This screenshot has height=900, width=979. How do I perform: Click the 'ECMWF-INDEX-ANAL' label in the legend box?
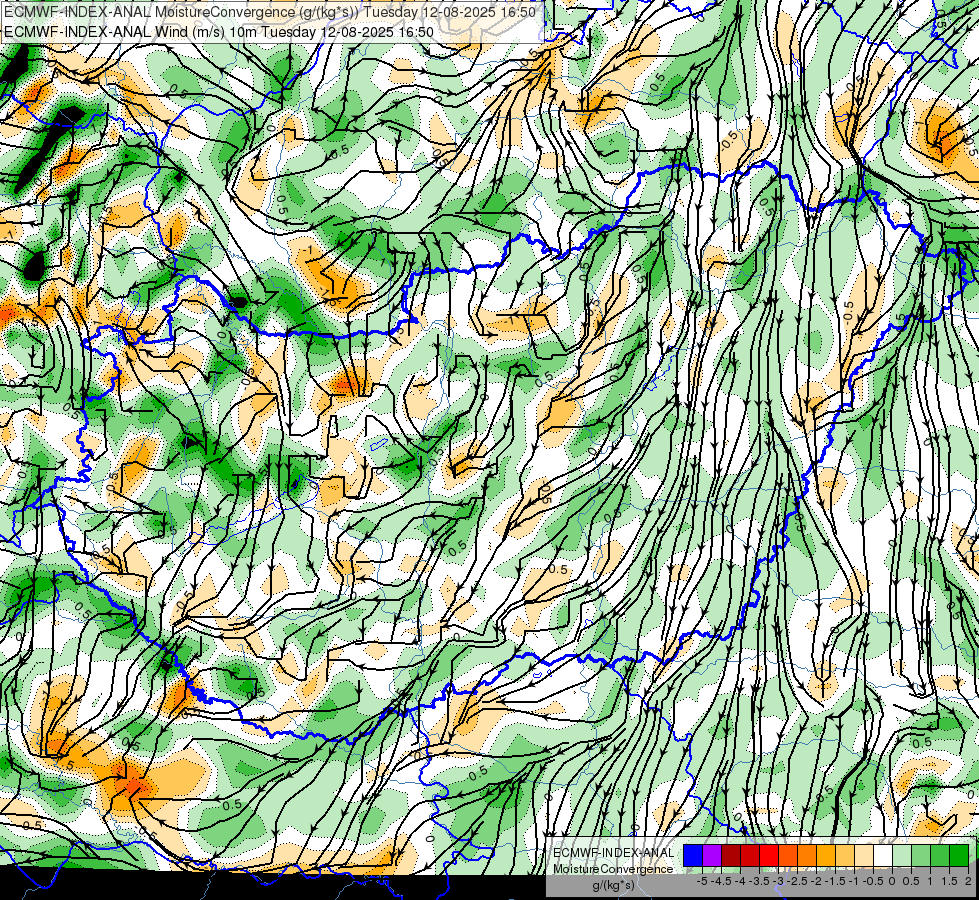(614, 853)
